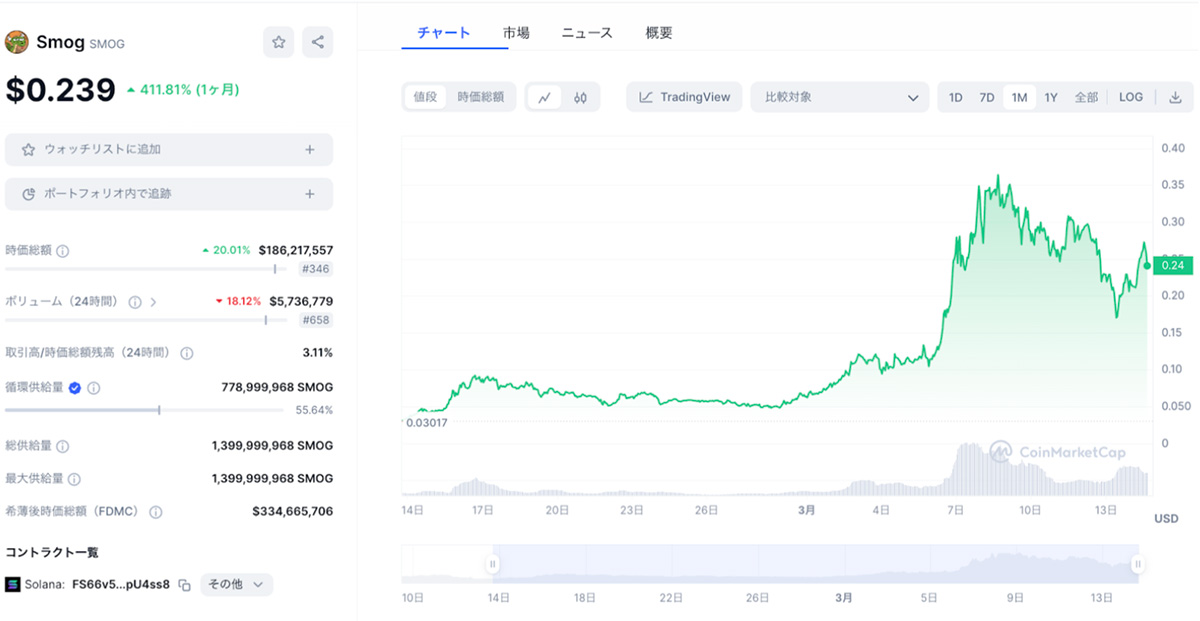The height and width of the screenshot is (621, 1200).
Task: Set chart range to 7D
Action: [987, 97]
